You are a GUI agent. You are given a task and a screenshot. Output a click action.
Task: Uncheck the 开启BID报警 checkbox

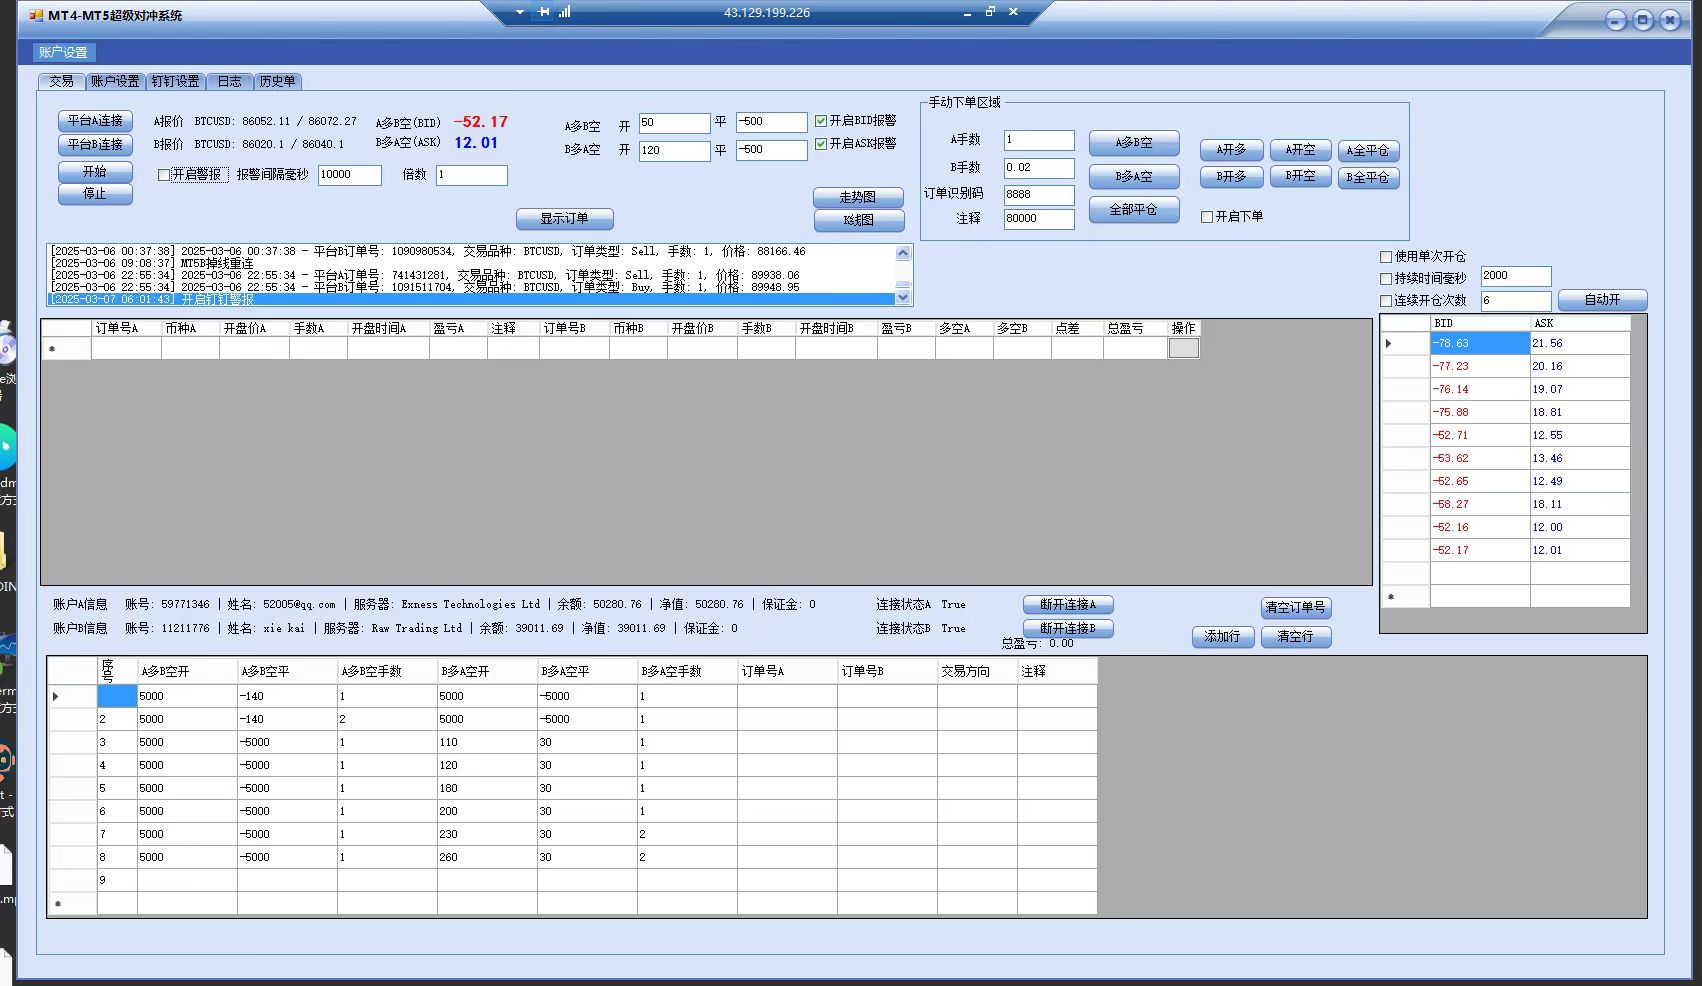(x=821, y=121)
